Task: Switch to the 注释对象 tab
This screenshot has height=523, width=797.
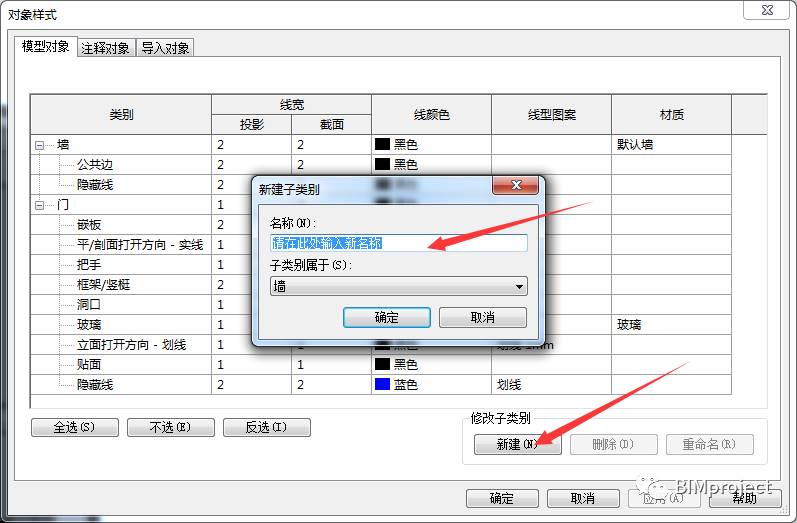Action: [x=106, y=48]
